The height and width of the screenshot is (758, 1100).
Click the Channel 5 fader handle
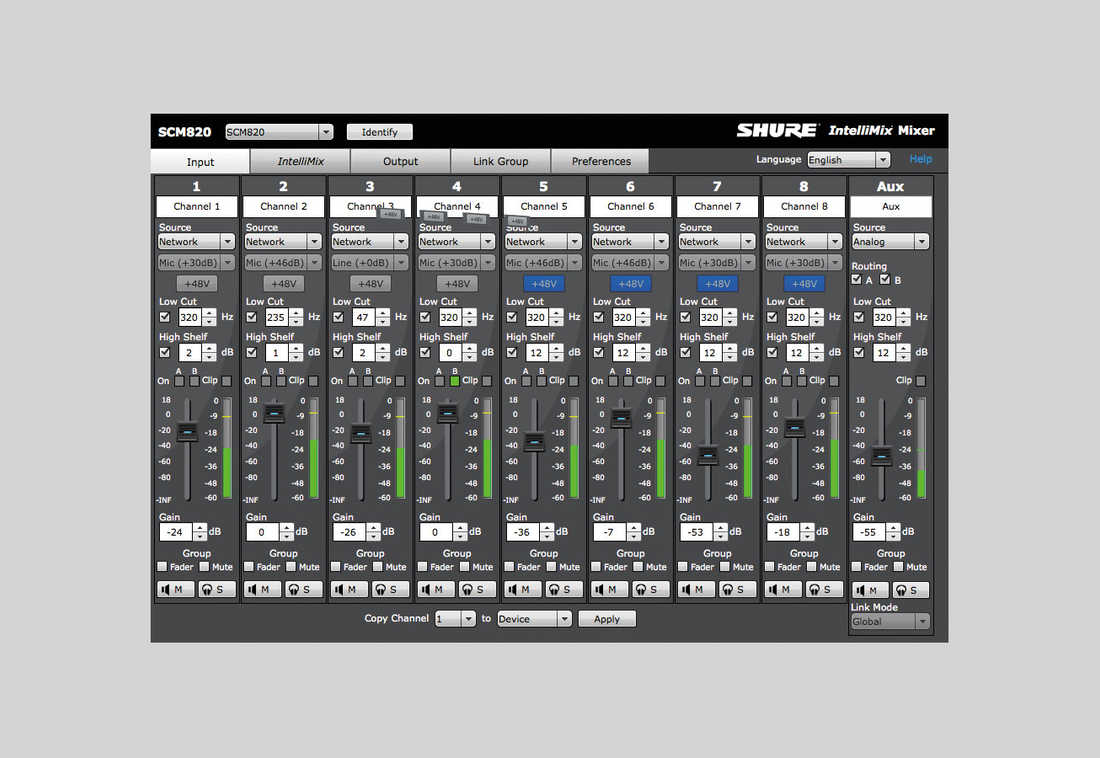[x=535, y=441]
